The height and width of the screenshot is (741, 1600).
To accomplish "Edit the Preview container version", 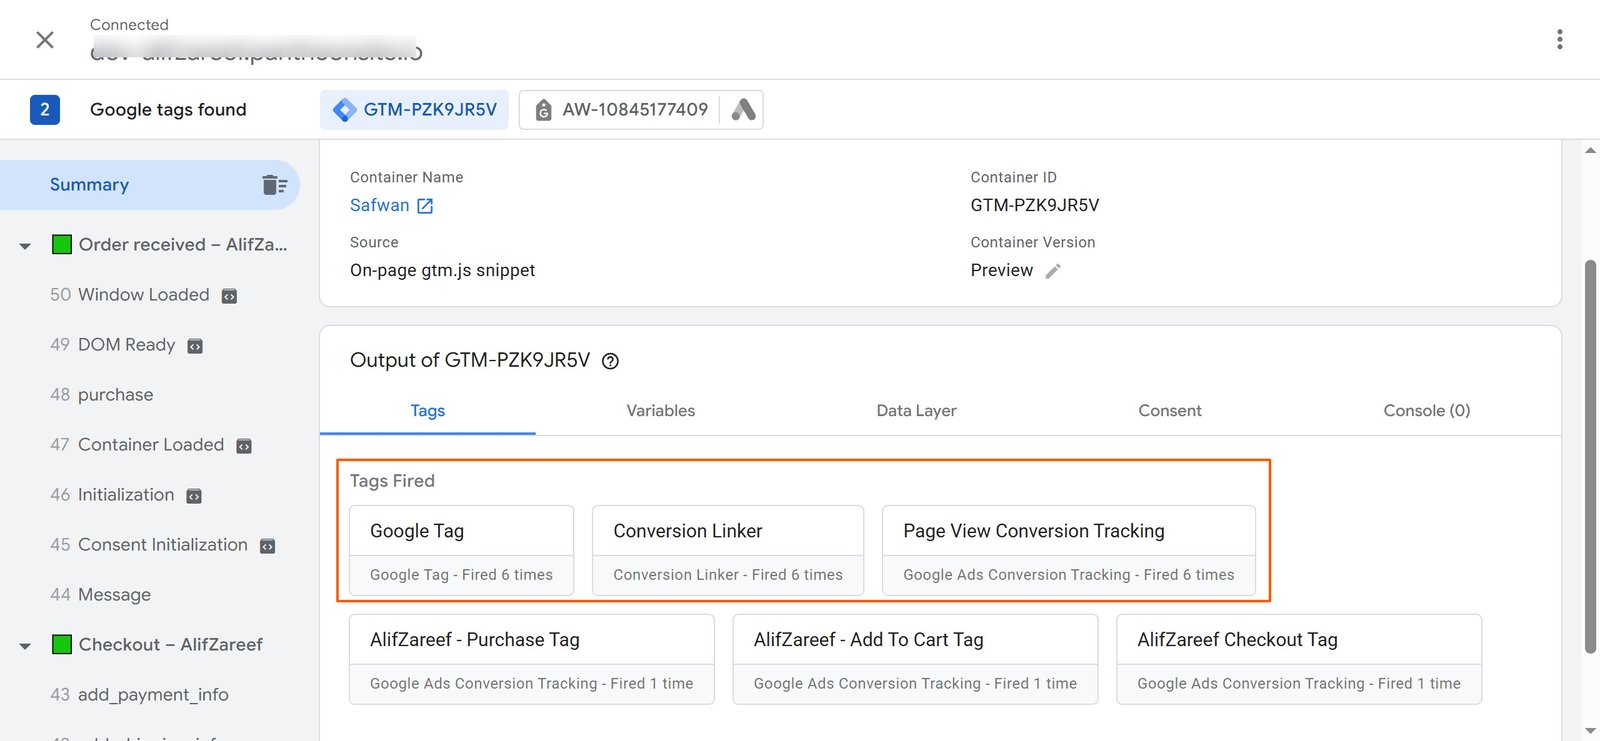I will pyautogui.click(x=1053, y=271).
